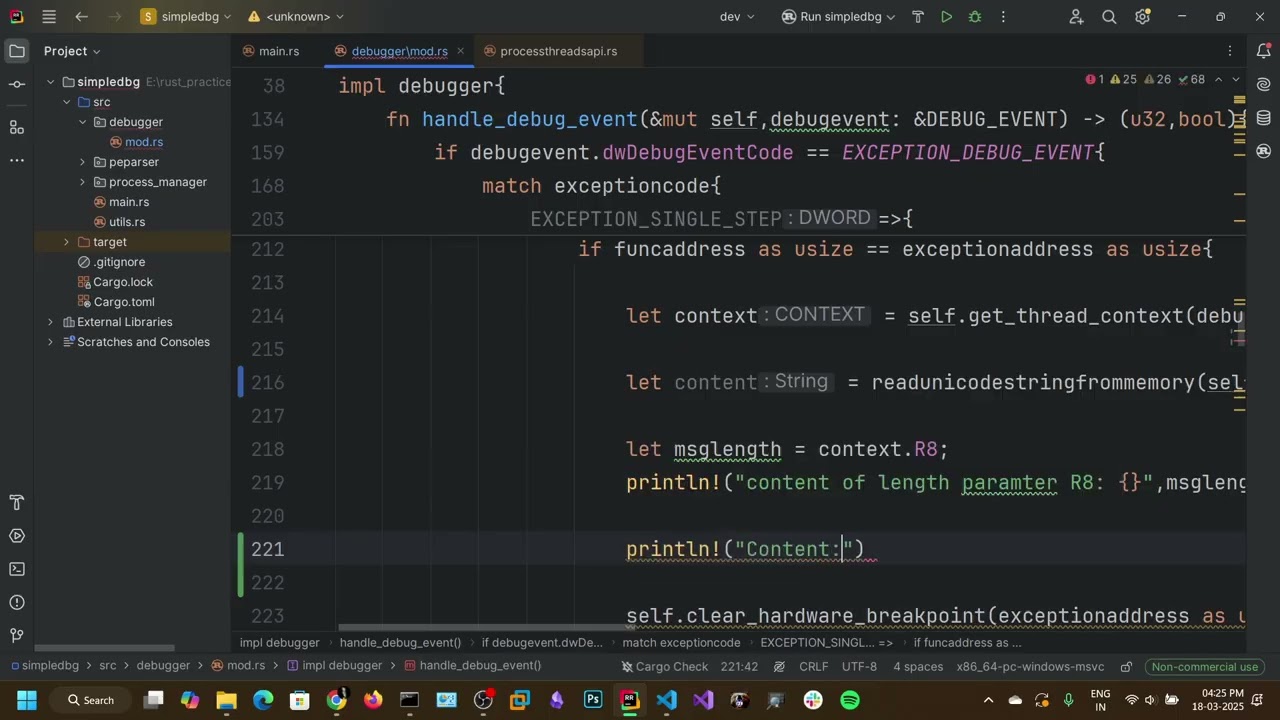Open Build tool window hammer in left sidebar
Viewport: 1280px width, 720px height.
(17, 502)
